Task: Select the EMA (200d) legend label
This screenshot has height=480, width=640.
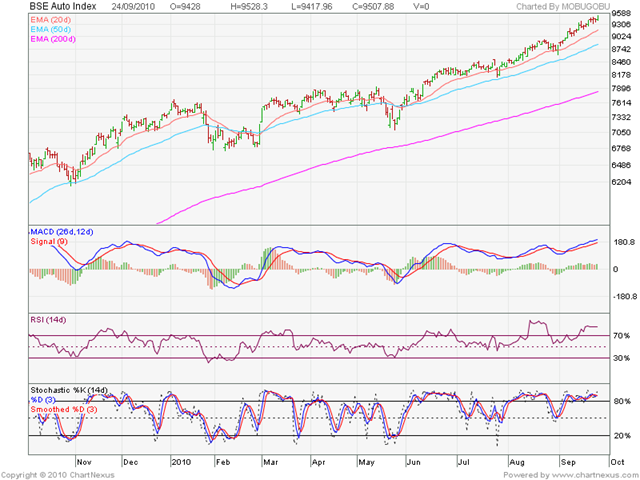Action: [53, 39]
